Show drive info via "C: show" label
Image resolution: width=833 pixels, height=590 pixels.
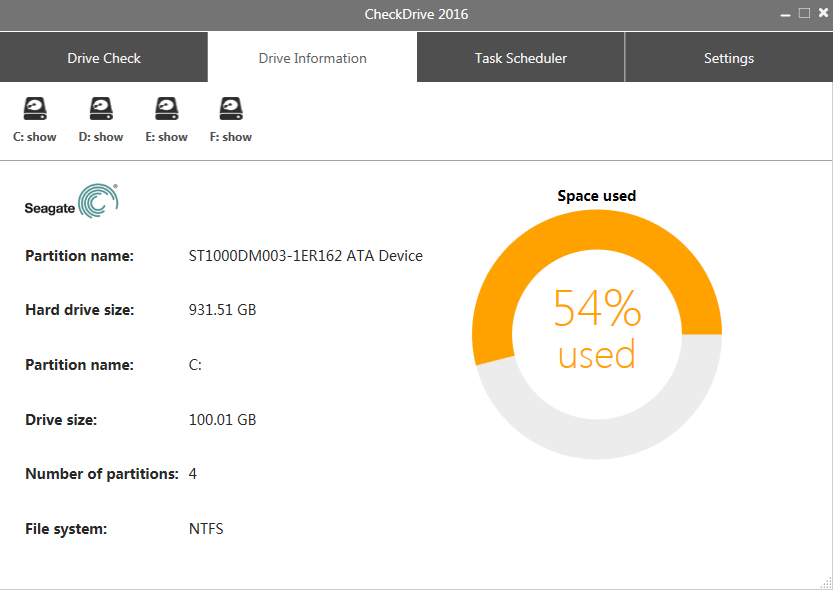pyautogui.click(x=35, y=137)
